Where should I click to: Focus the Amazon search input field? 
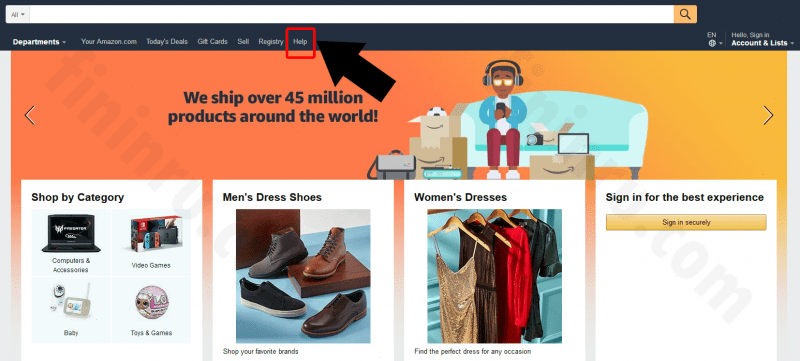click(352, 14)
